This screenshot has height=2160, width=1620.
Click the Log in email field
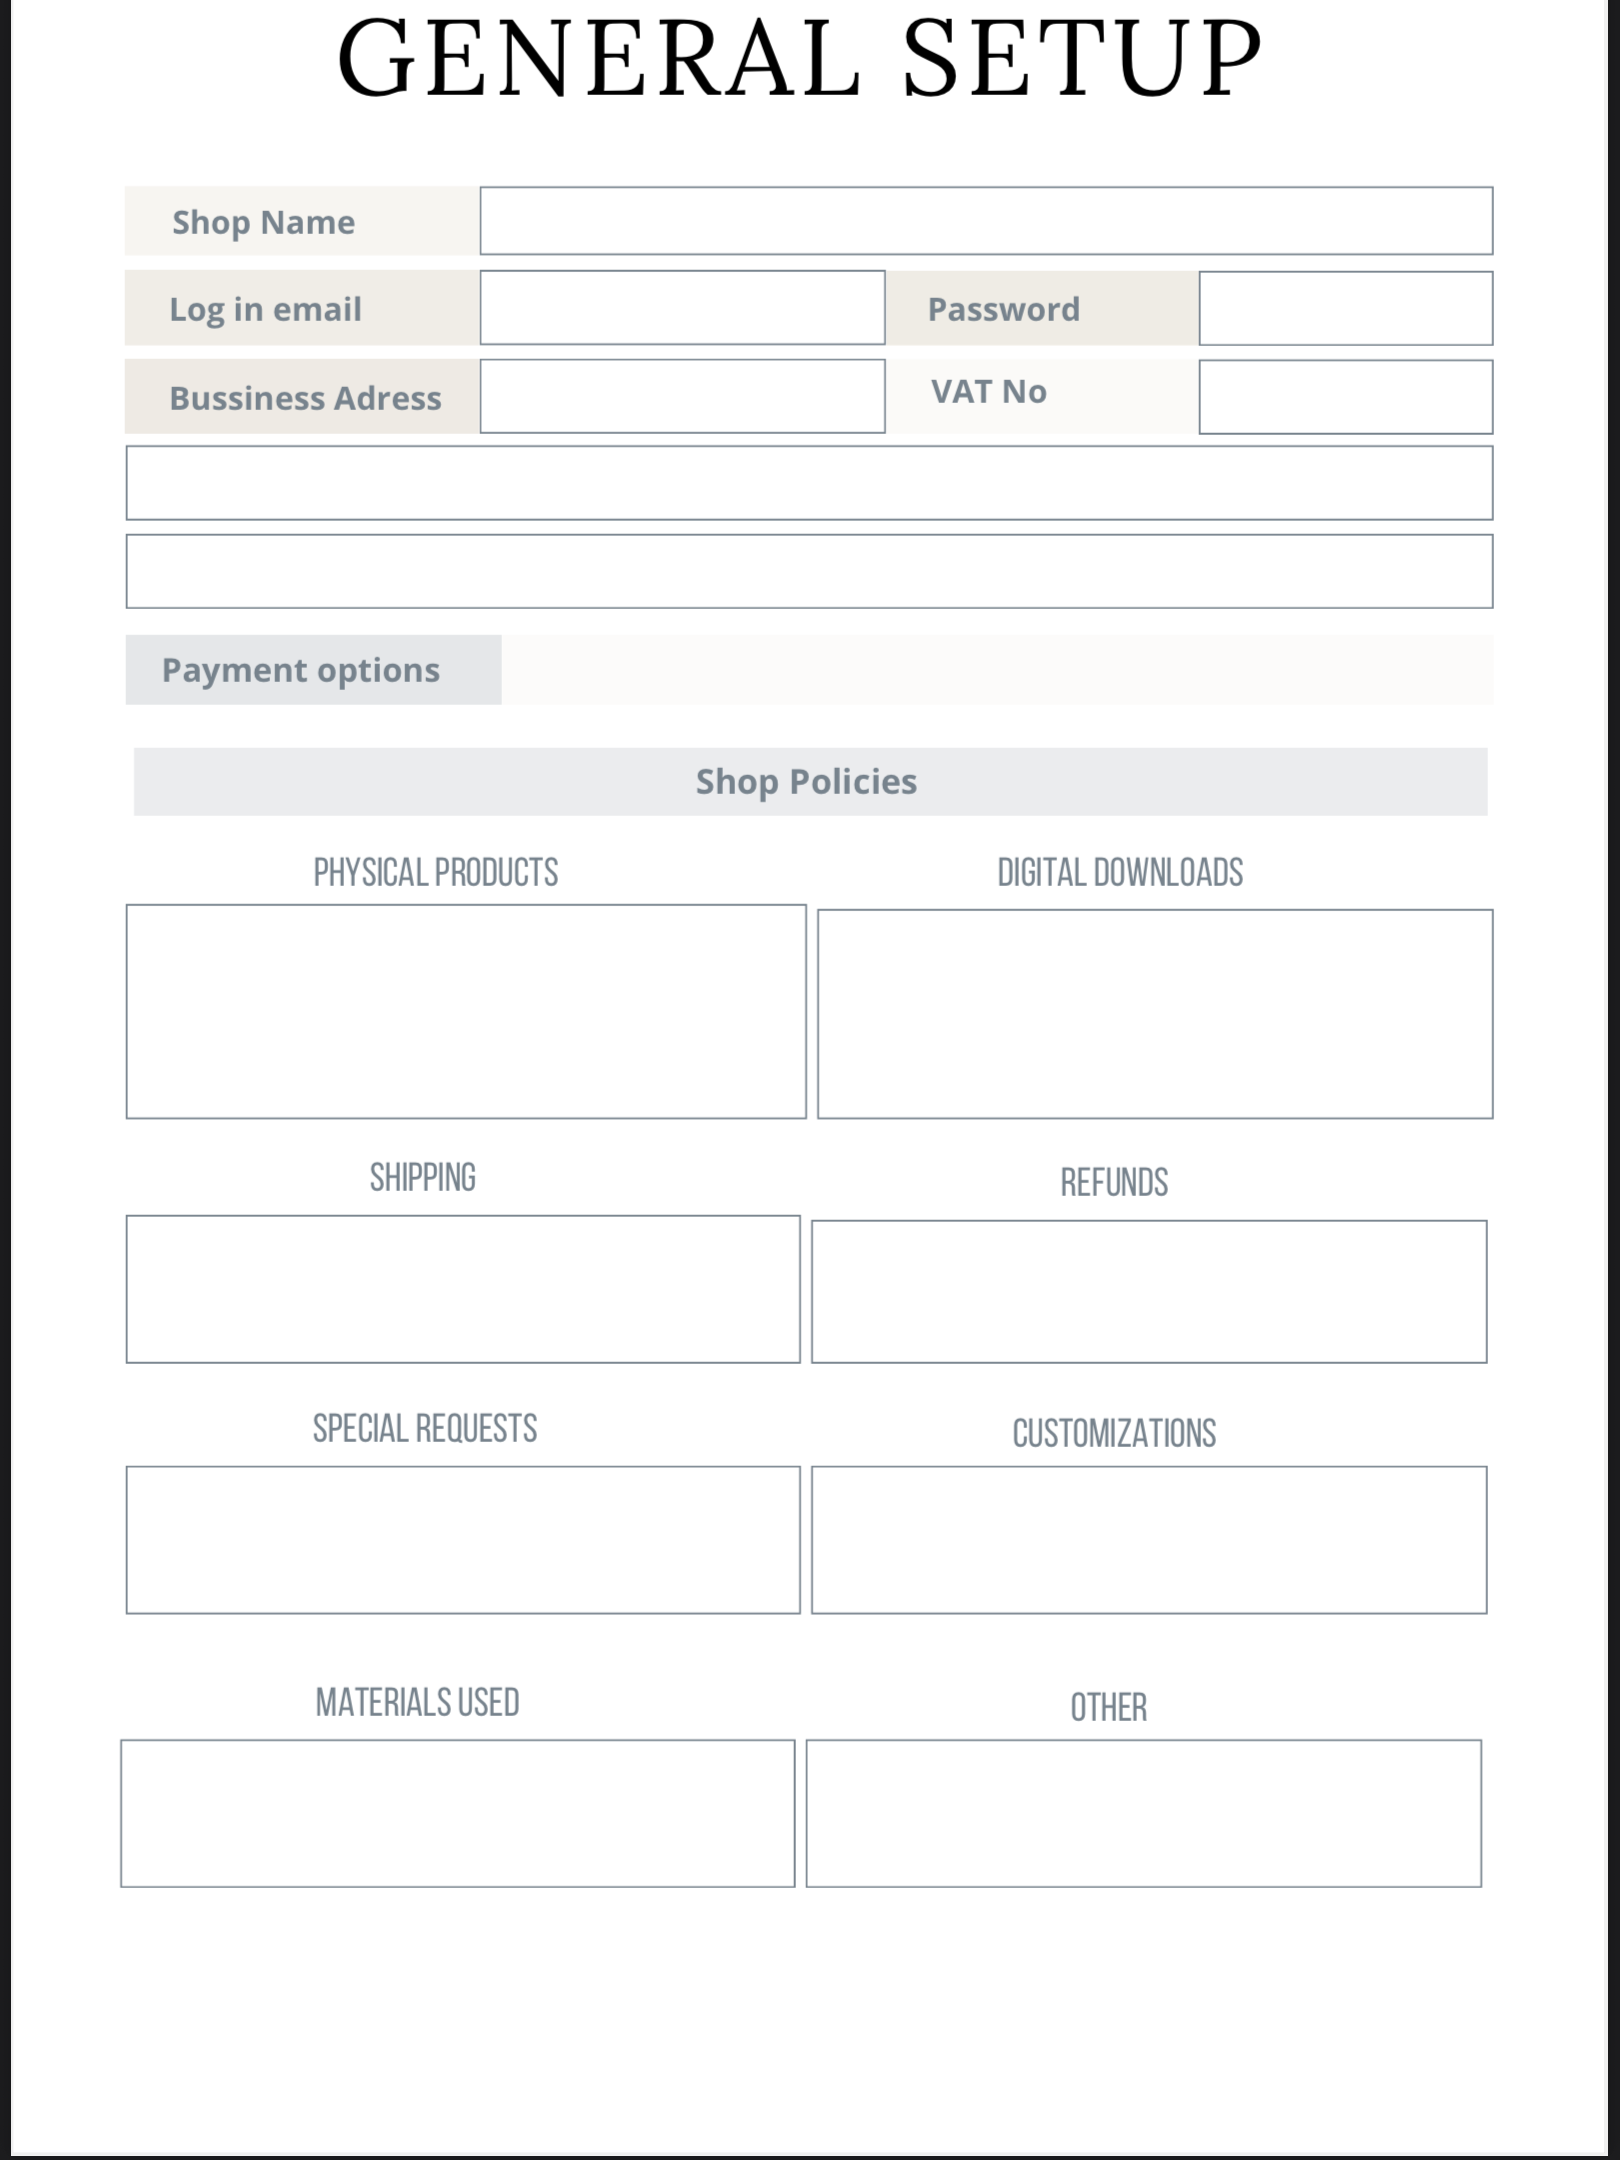pyautogui.click(x=682, y=308)
